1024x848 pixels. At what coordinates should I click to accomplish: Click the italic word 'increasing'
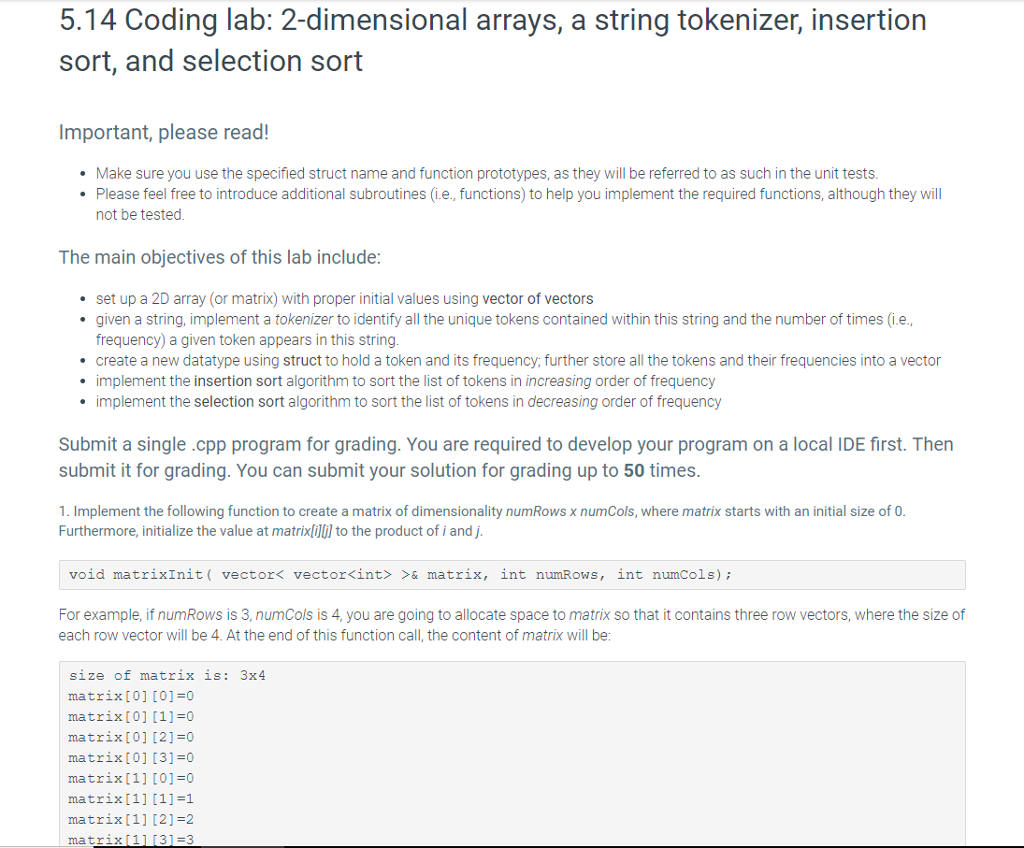pos(558,381)
